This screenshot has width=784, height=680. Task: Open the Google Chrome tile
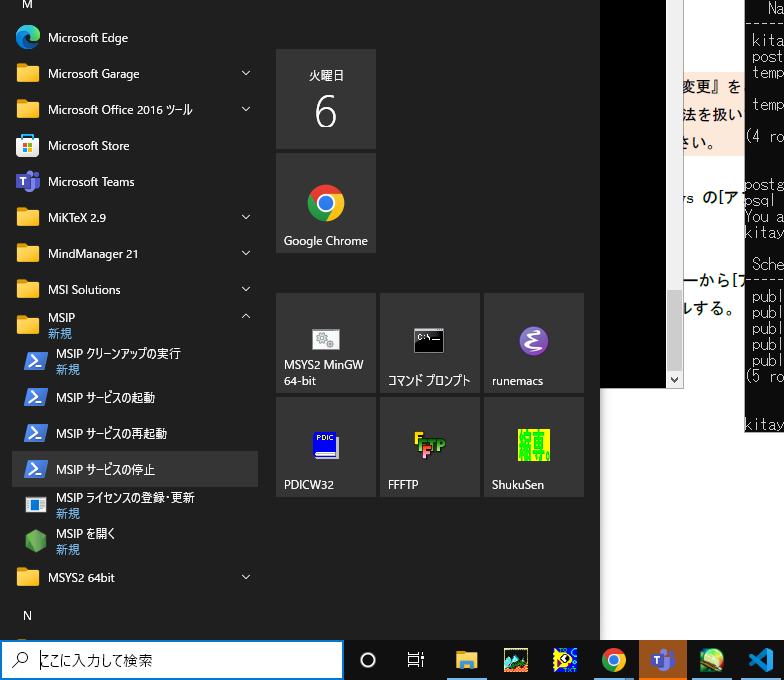pyautogui.click(x=325, y=203)
